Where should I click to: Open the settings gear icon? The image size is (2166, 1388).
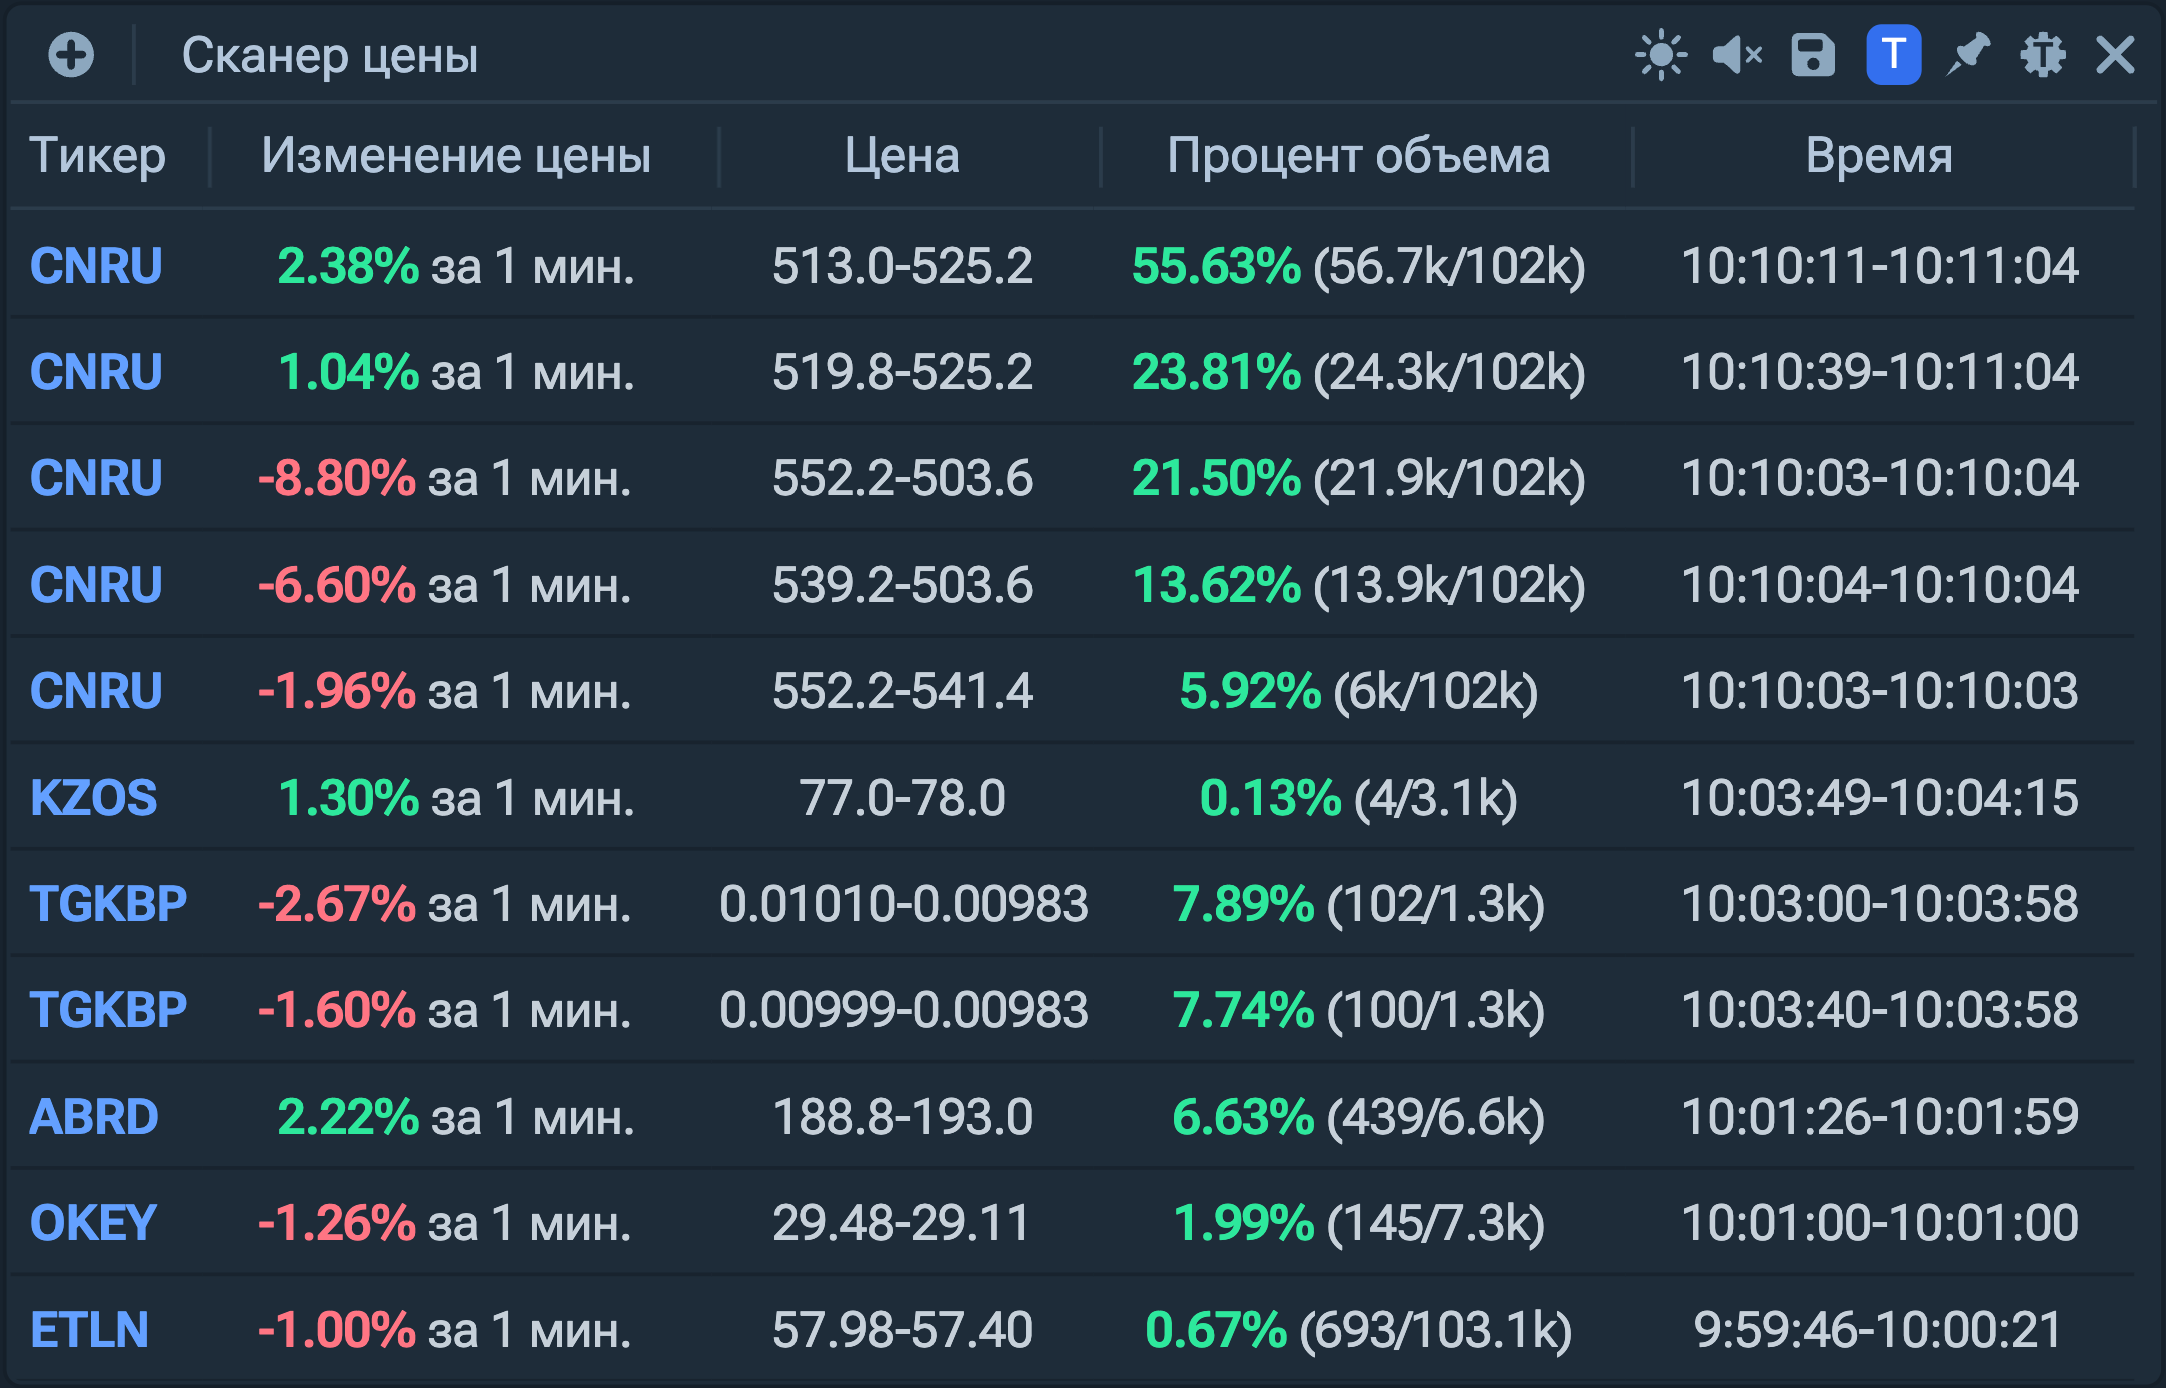[2042, 55]
